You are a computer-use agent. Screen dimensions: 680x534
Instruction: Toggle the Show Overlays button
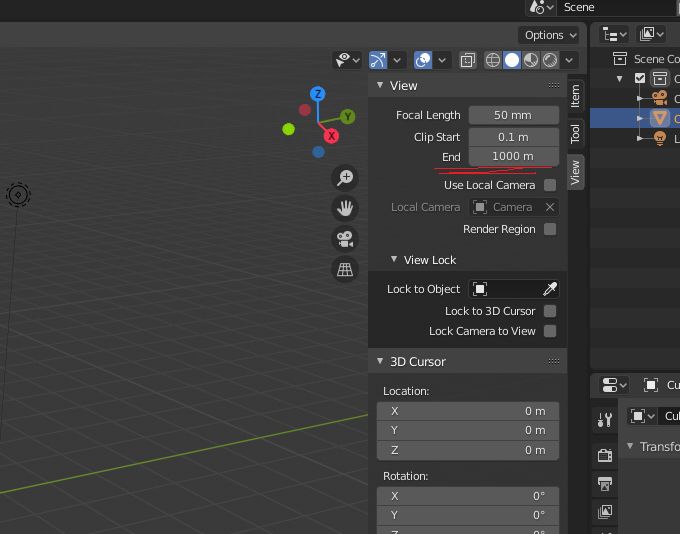423,60
